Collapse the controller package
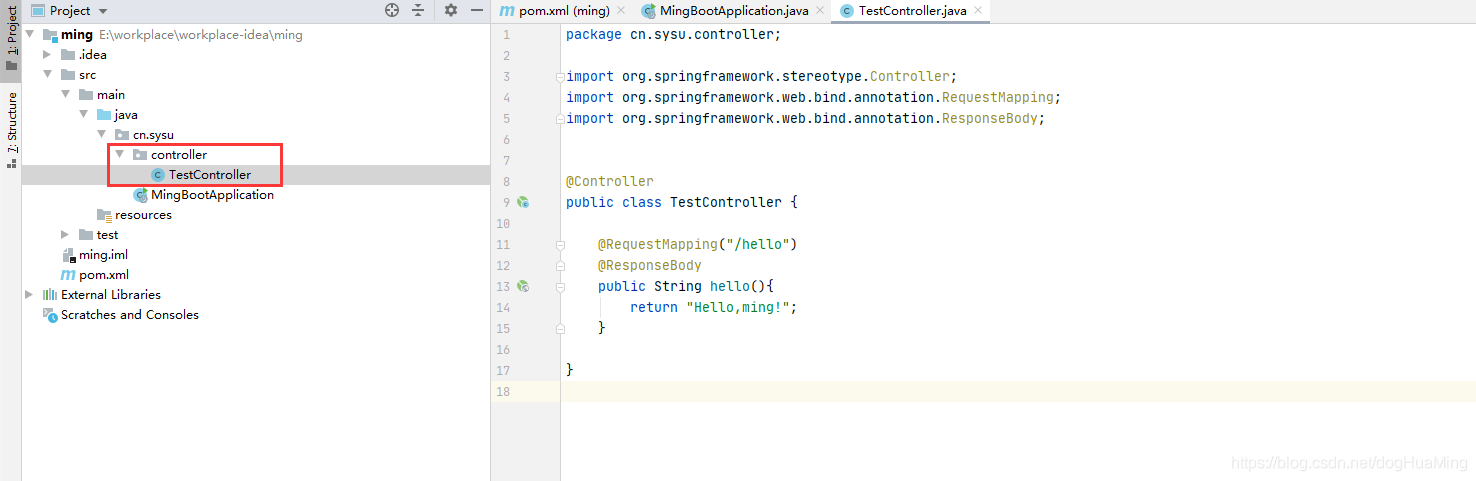The image size is (1476, 481). 119,155
